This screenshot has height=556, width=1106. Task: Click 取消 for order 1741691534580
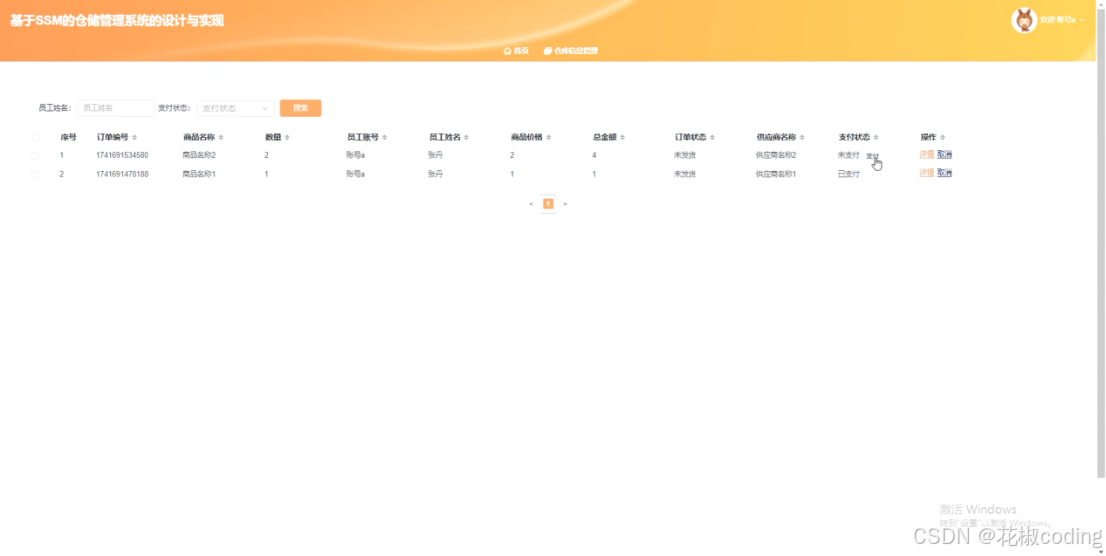click(944, 155)
